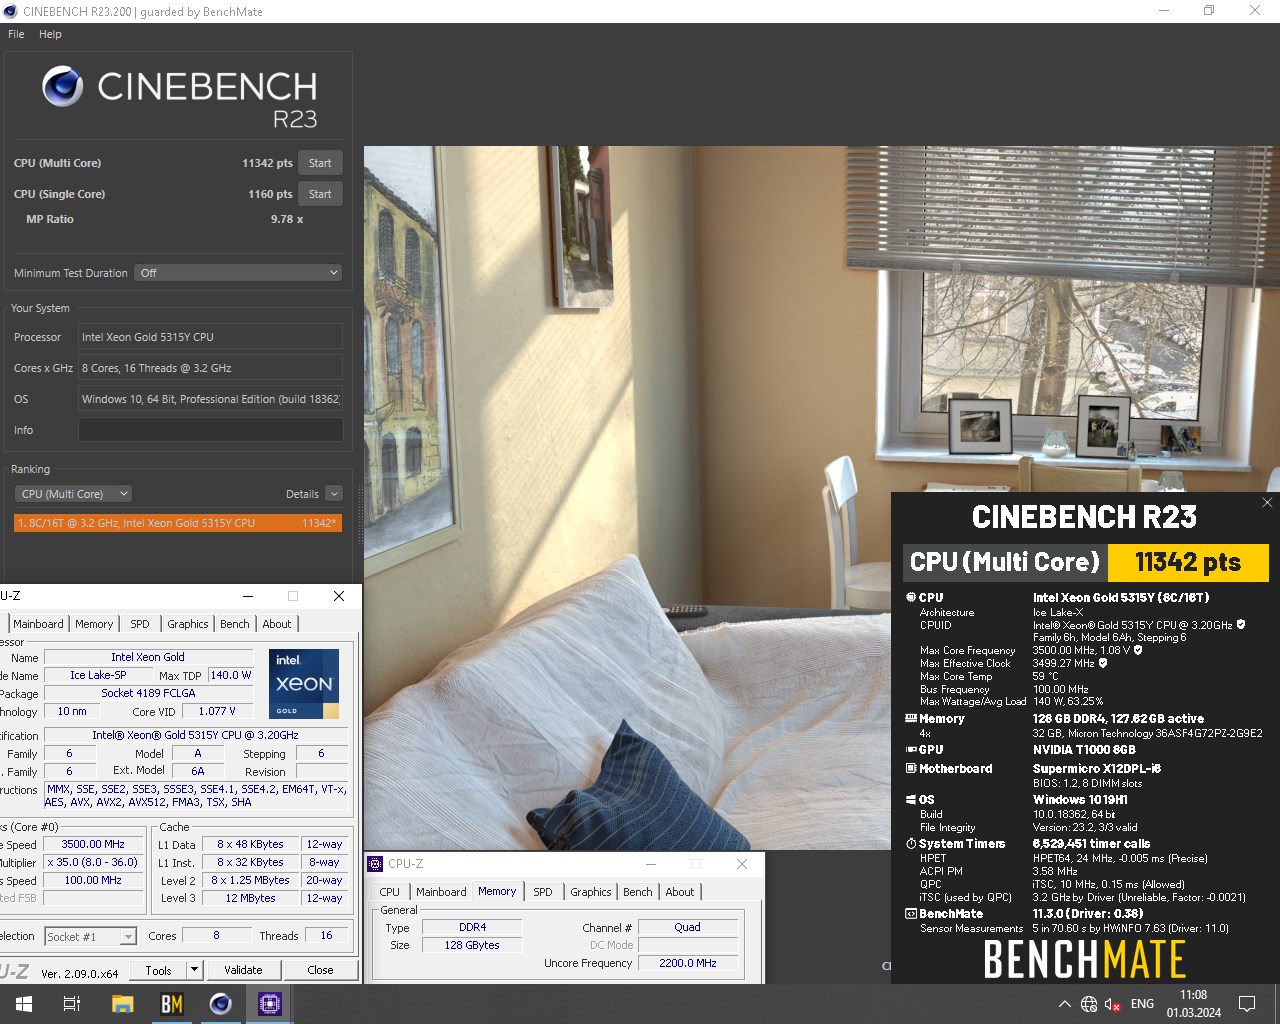This screenshot has width=1280, height=1024.
Task: Switch to Bench tab in bottom CPU-Z window
Action: (638, 892)
